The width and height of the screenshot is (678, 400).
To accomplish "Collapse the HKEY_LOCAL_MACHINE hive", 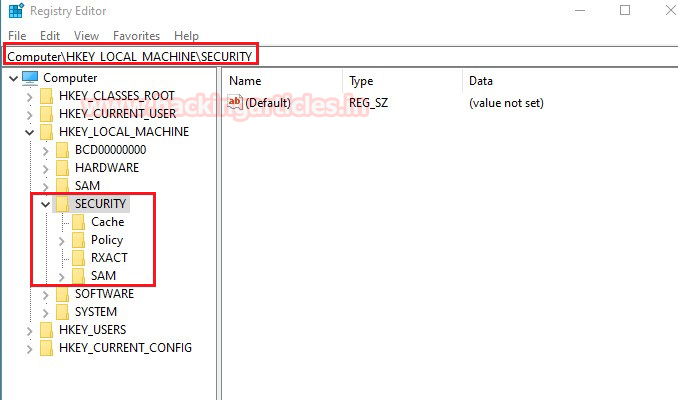I will point(29,132).
